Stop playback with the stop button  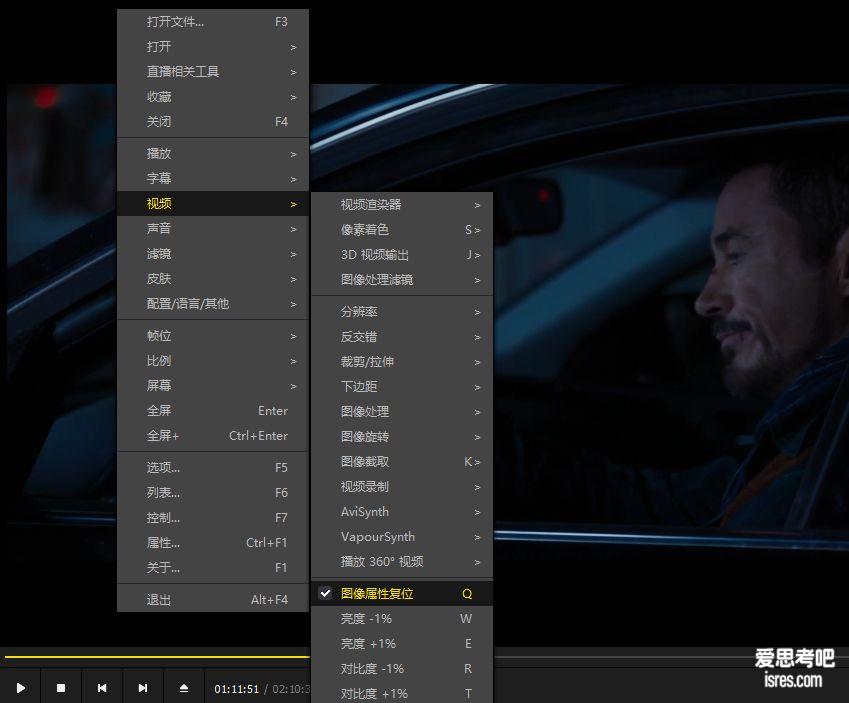61,688
